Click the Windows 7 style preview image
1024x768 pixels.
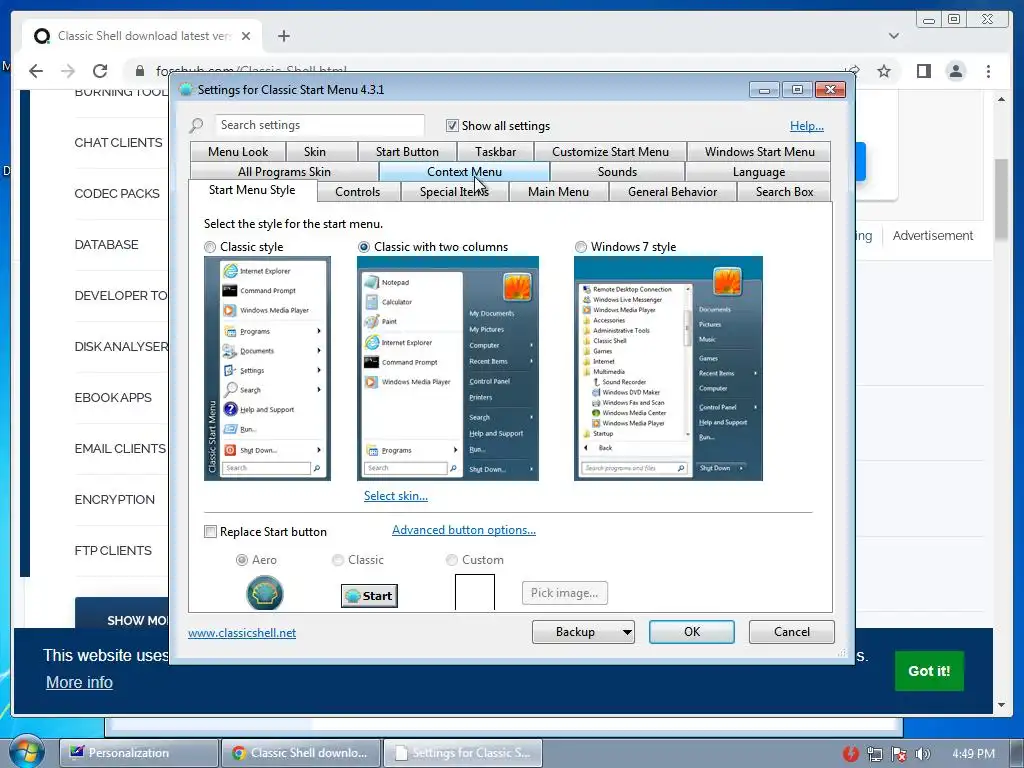pyautogui.click(x=668, y=368)
